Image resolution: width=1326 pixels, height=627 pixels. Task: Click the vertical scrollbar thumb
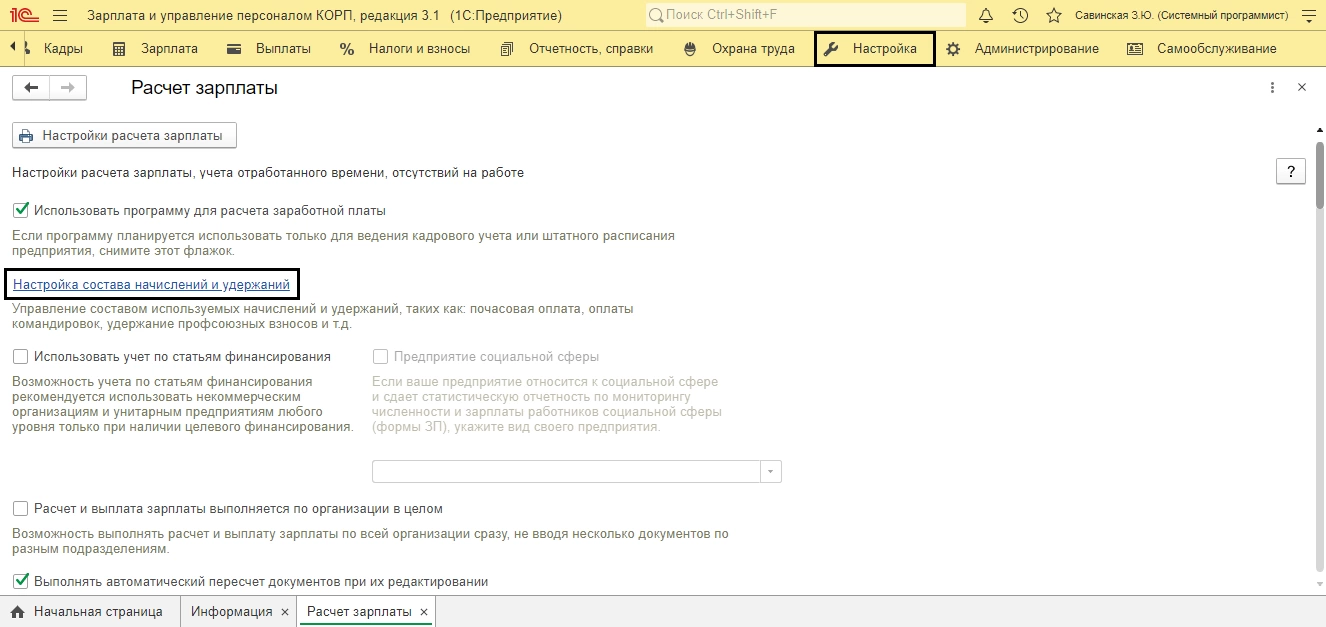(x=1319, y=174)
